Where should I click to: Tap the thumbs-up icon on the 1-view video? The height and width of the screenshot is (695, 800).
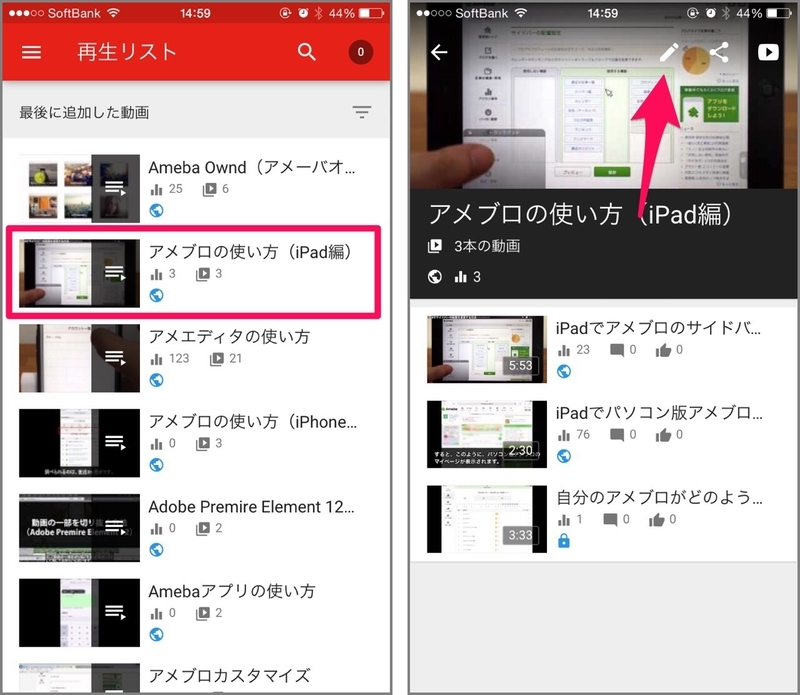click(657, 520)
